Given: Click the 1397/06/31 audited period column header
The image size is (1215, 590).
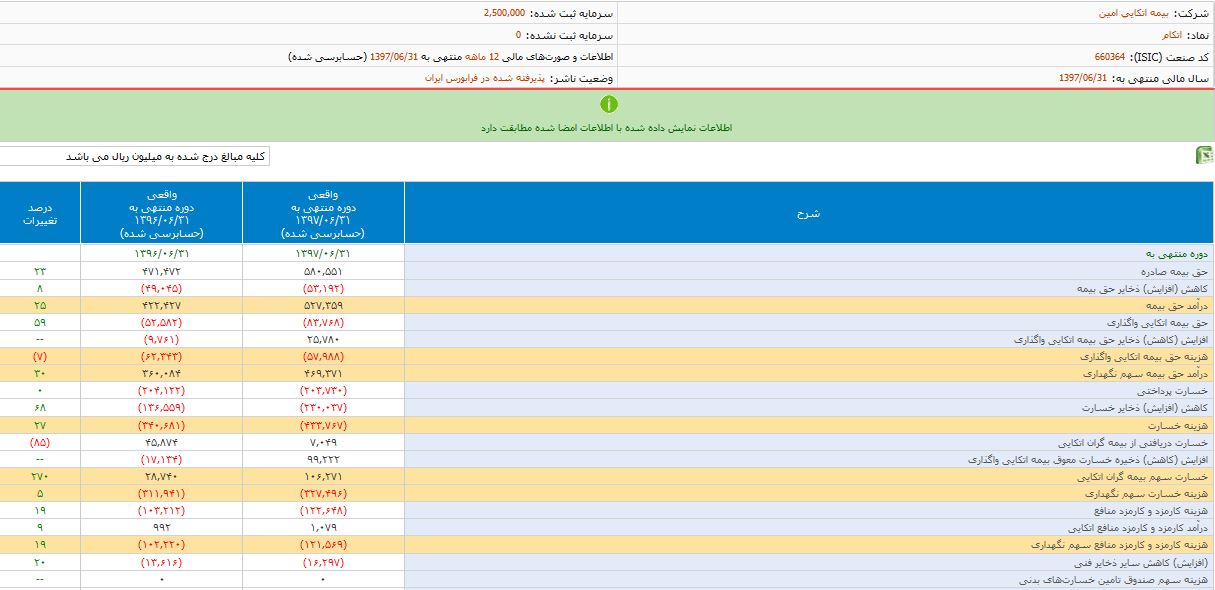Looking at the screenshot, I should [x=322, y=213].
